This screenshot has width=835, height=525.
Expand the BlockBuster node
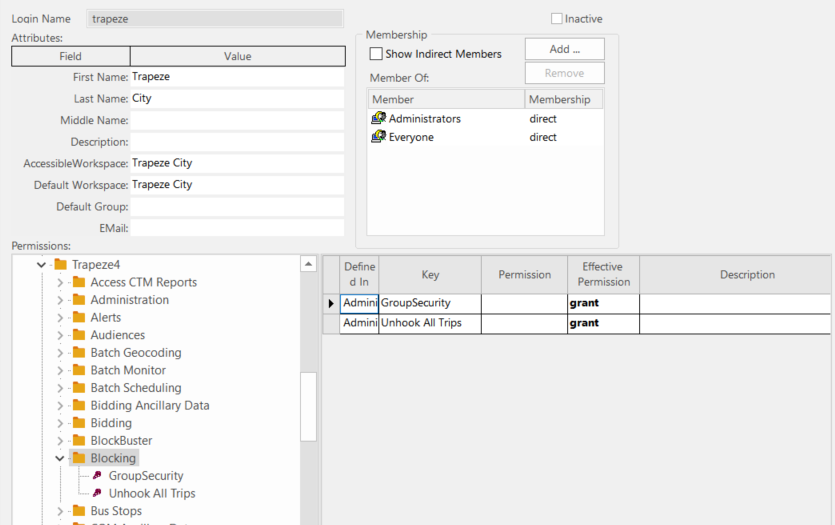click(60, 440)
